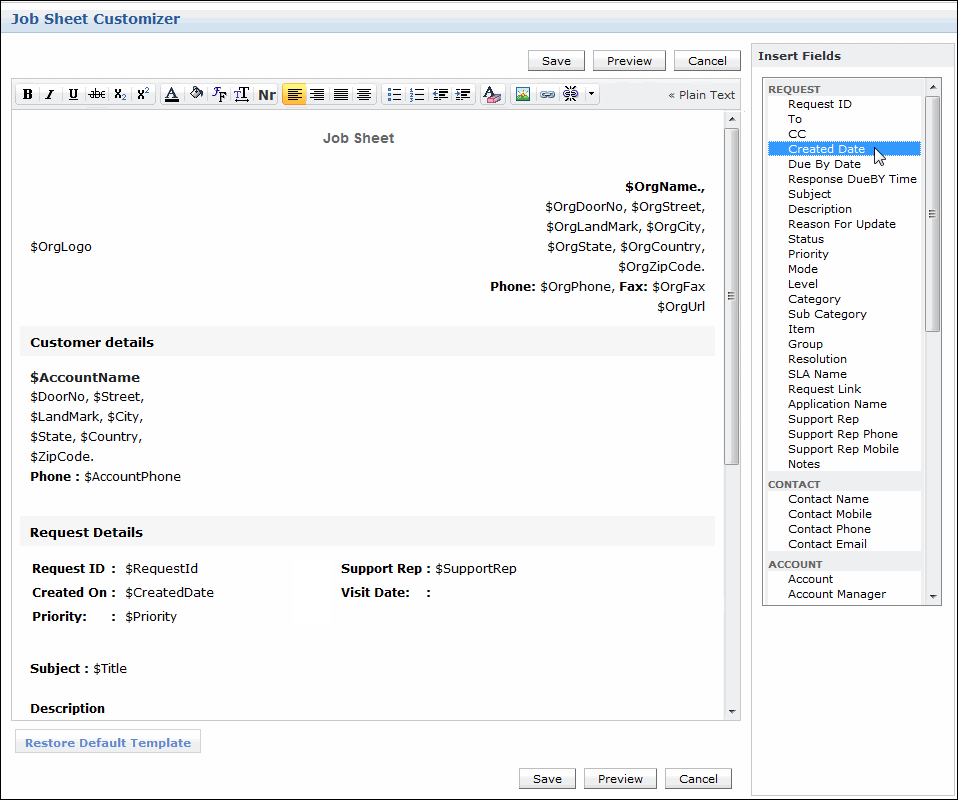Image resolution: width=958 pixels, height=800 pixels.
Task: Justify the text alignment
Action: [x=341, y=94]
